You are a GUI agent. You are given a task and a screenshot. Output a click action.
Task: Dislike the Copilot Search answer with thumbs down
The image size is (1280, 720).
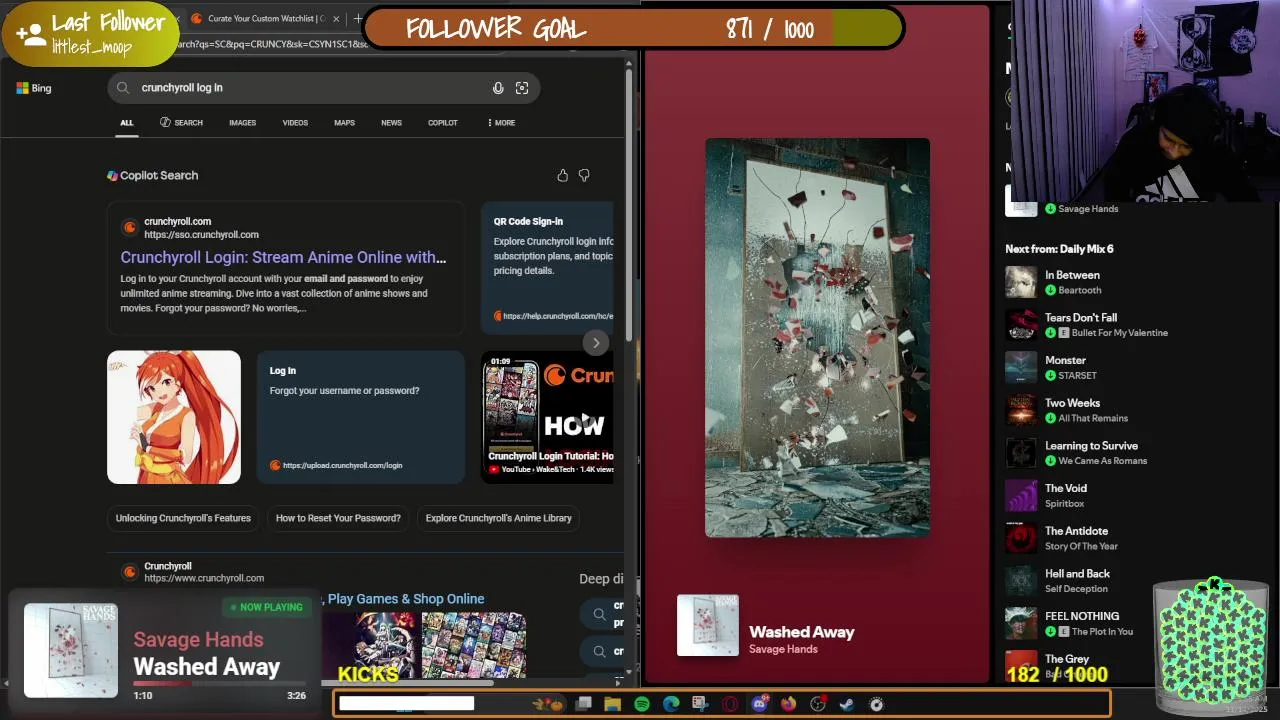tap(584, 175)
